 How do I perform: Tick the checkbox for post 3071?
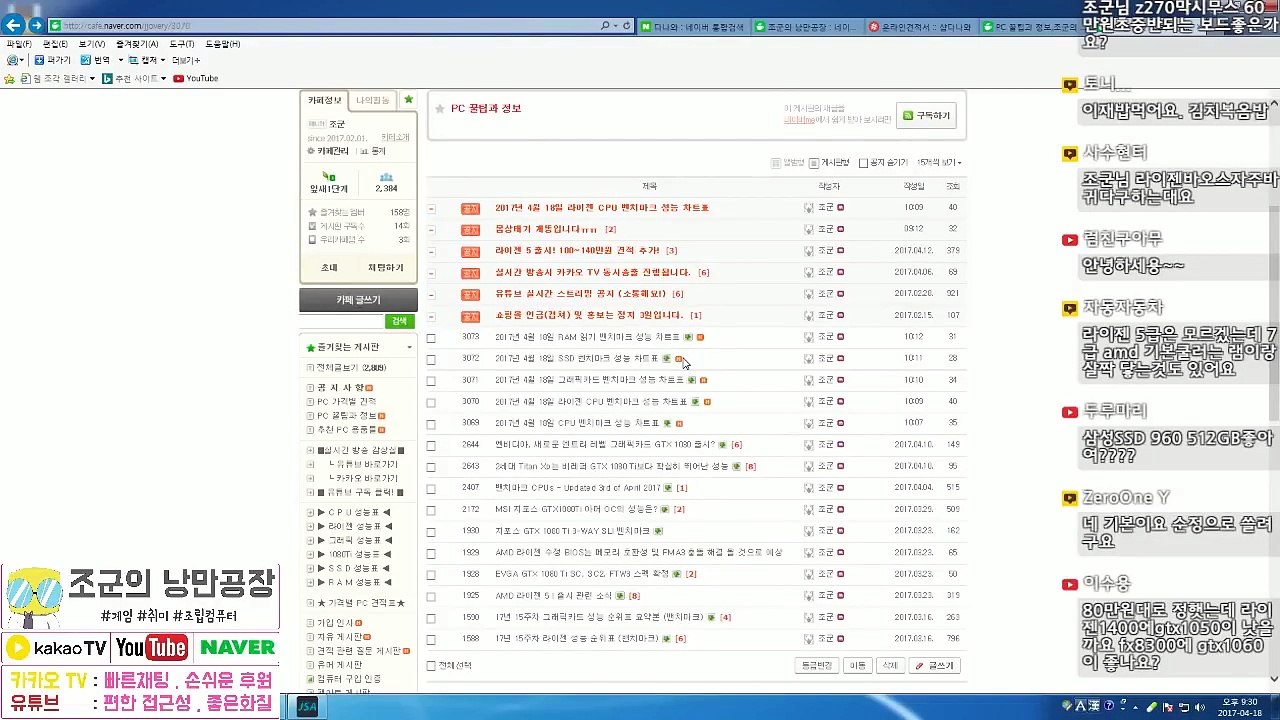coord(431,381)
